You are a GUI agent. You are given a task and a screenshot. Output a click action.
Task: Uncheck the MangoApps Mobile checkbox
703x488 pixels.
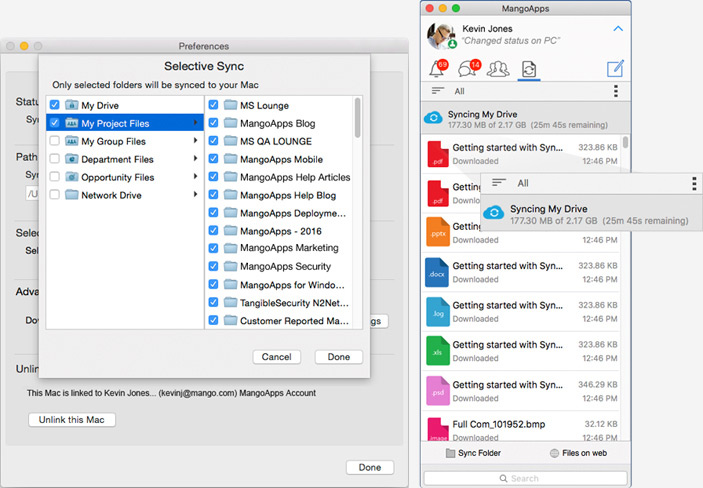pos(213,159)
